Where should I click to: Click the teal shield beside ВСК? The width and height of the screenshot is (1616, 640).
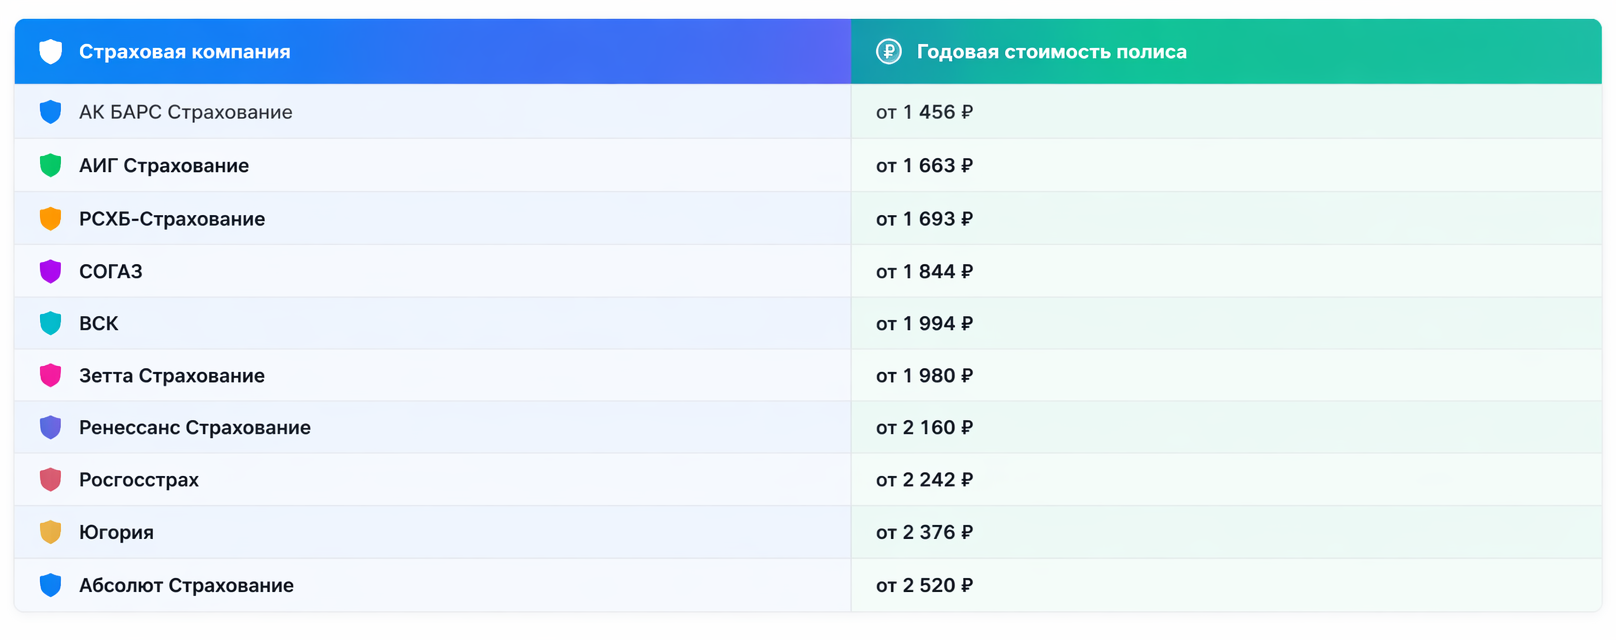point(50,323)
